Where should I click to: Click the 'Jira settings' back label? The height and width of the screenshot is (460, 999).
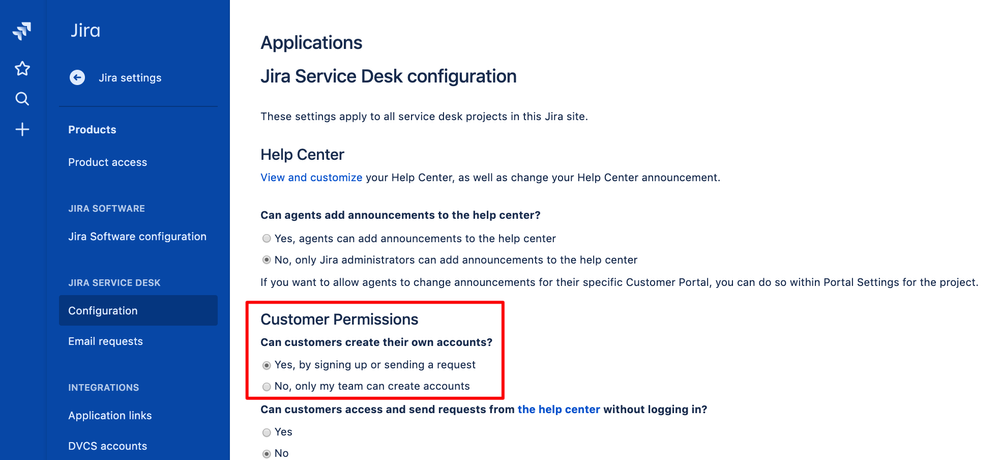130,78
